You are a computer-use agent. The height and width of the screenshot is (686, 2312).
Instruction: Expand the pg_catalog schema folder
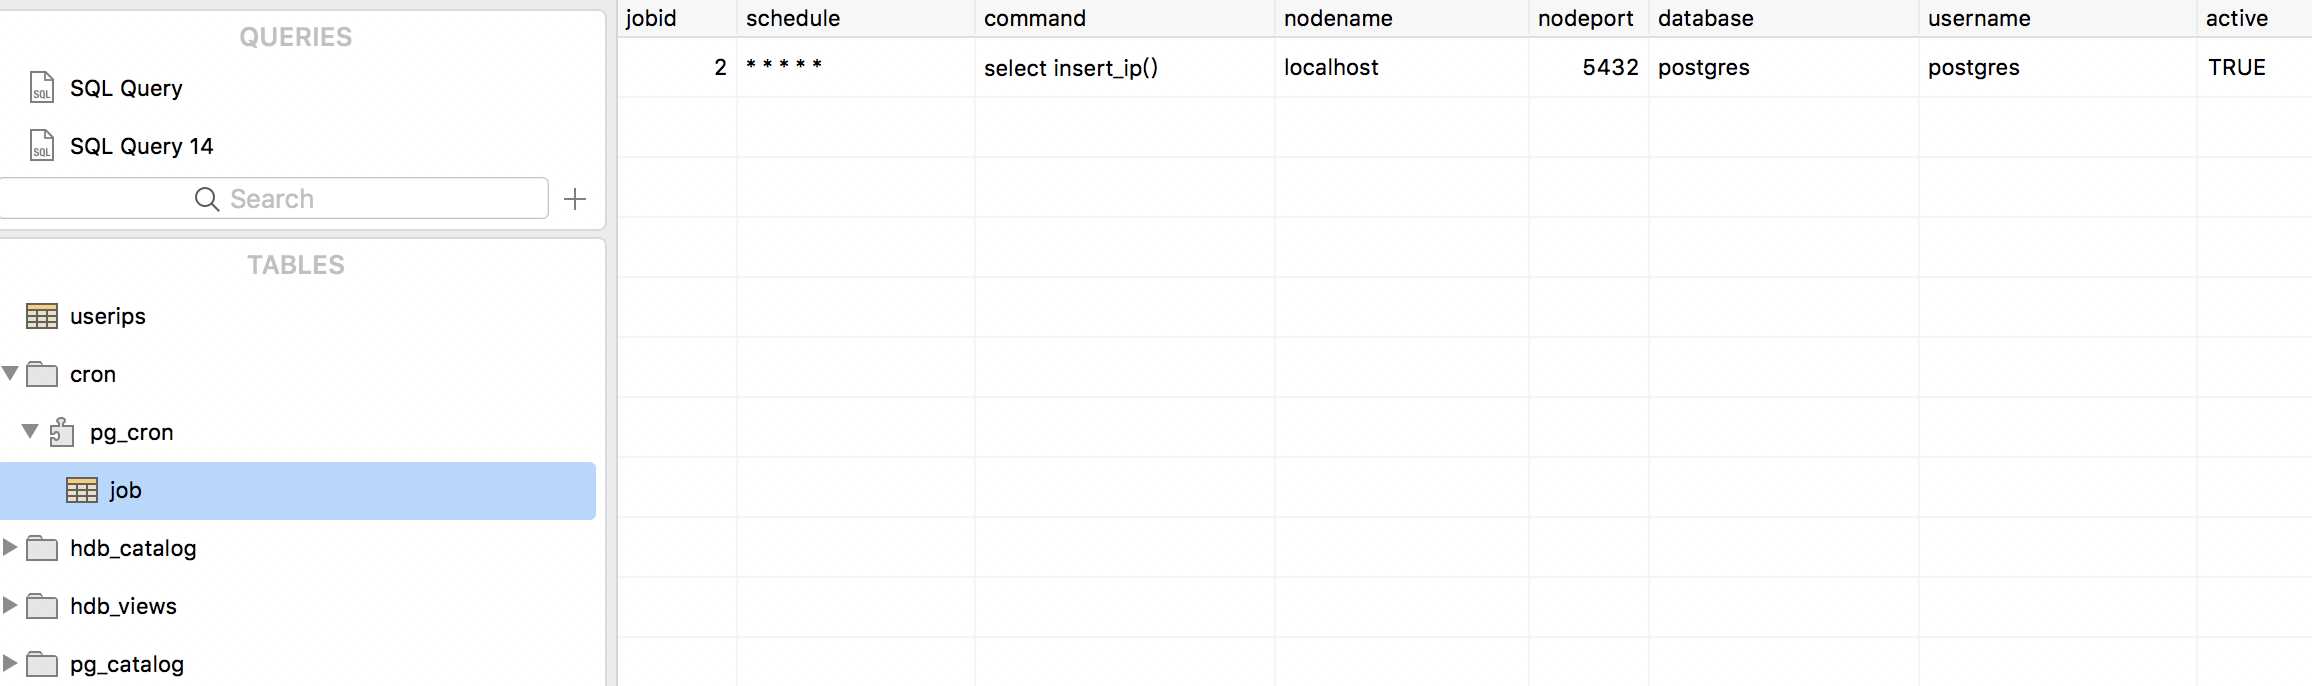pos(10,663)
